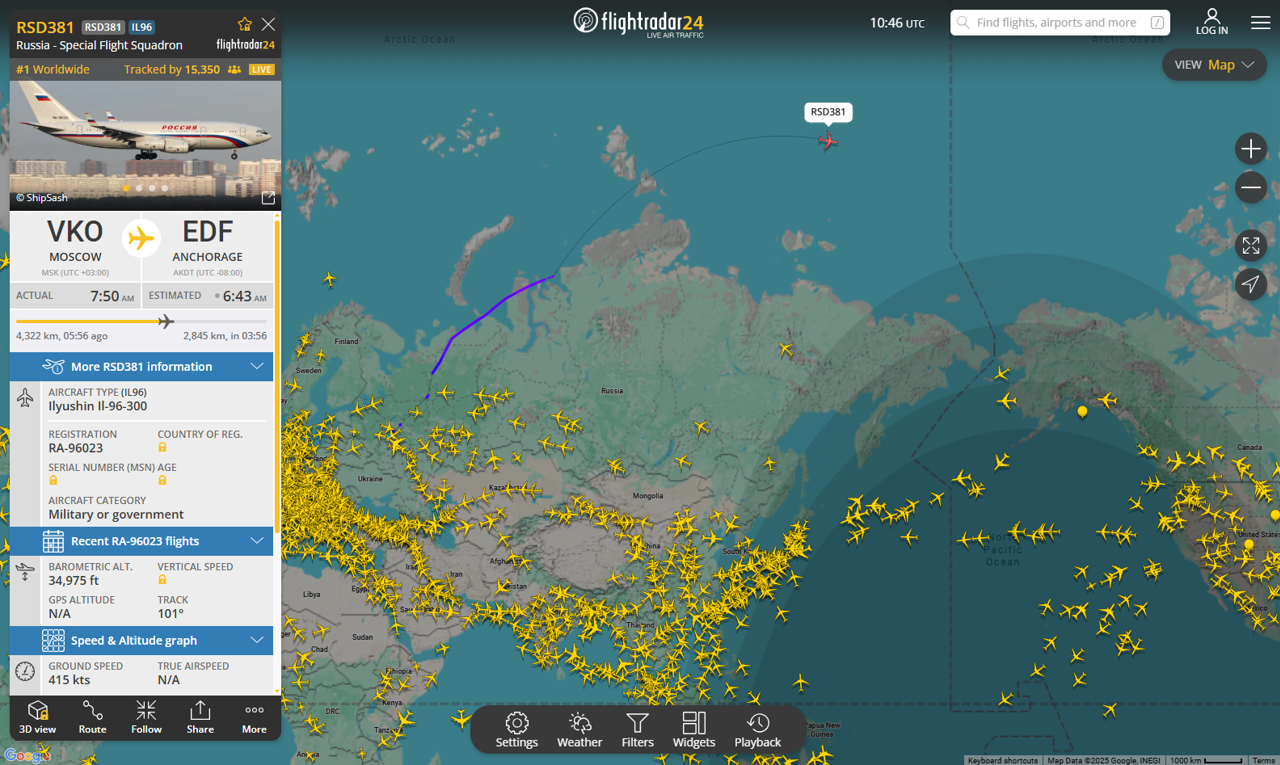Follow the RSD381 aircraft

[146, 717]
